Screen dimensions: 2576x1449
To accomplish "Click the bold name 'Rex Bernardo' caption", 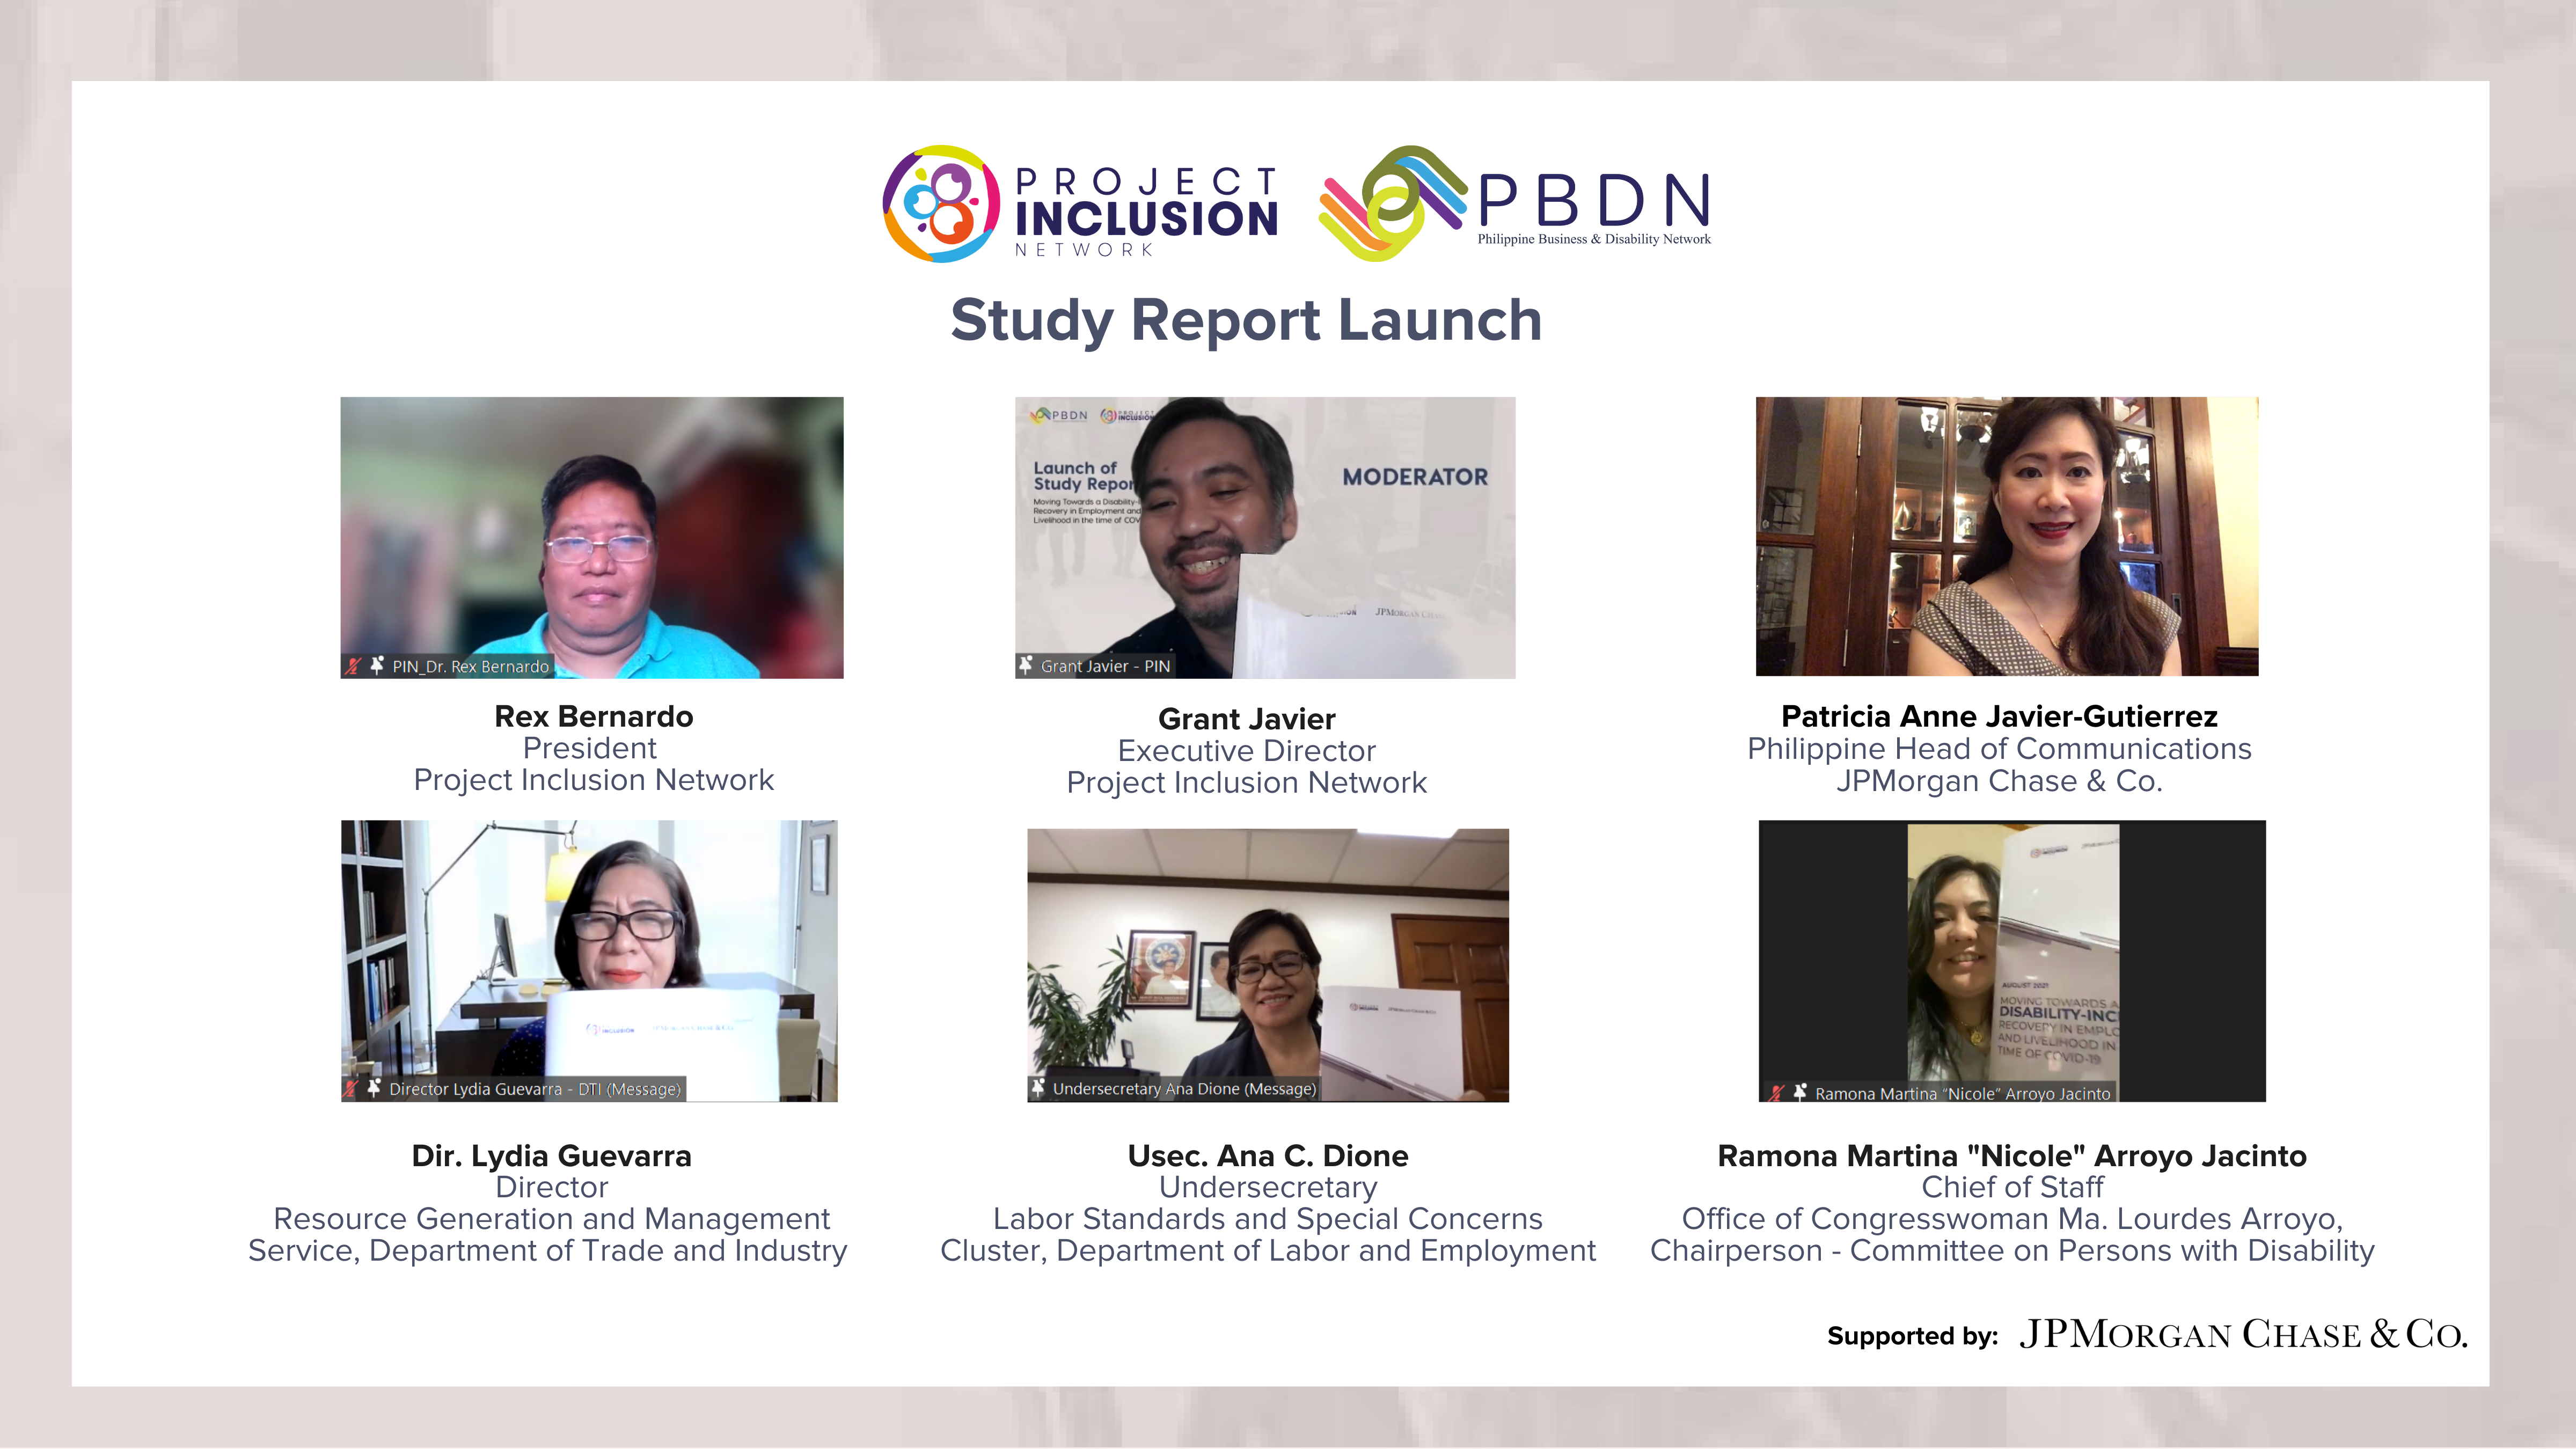I will 594,716.
